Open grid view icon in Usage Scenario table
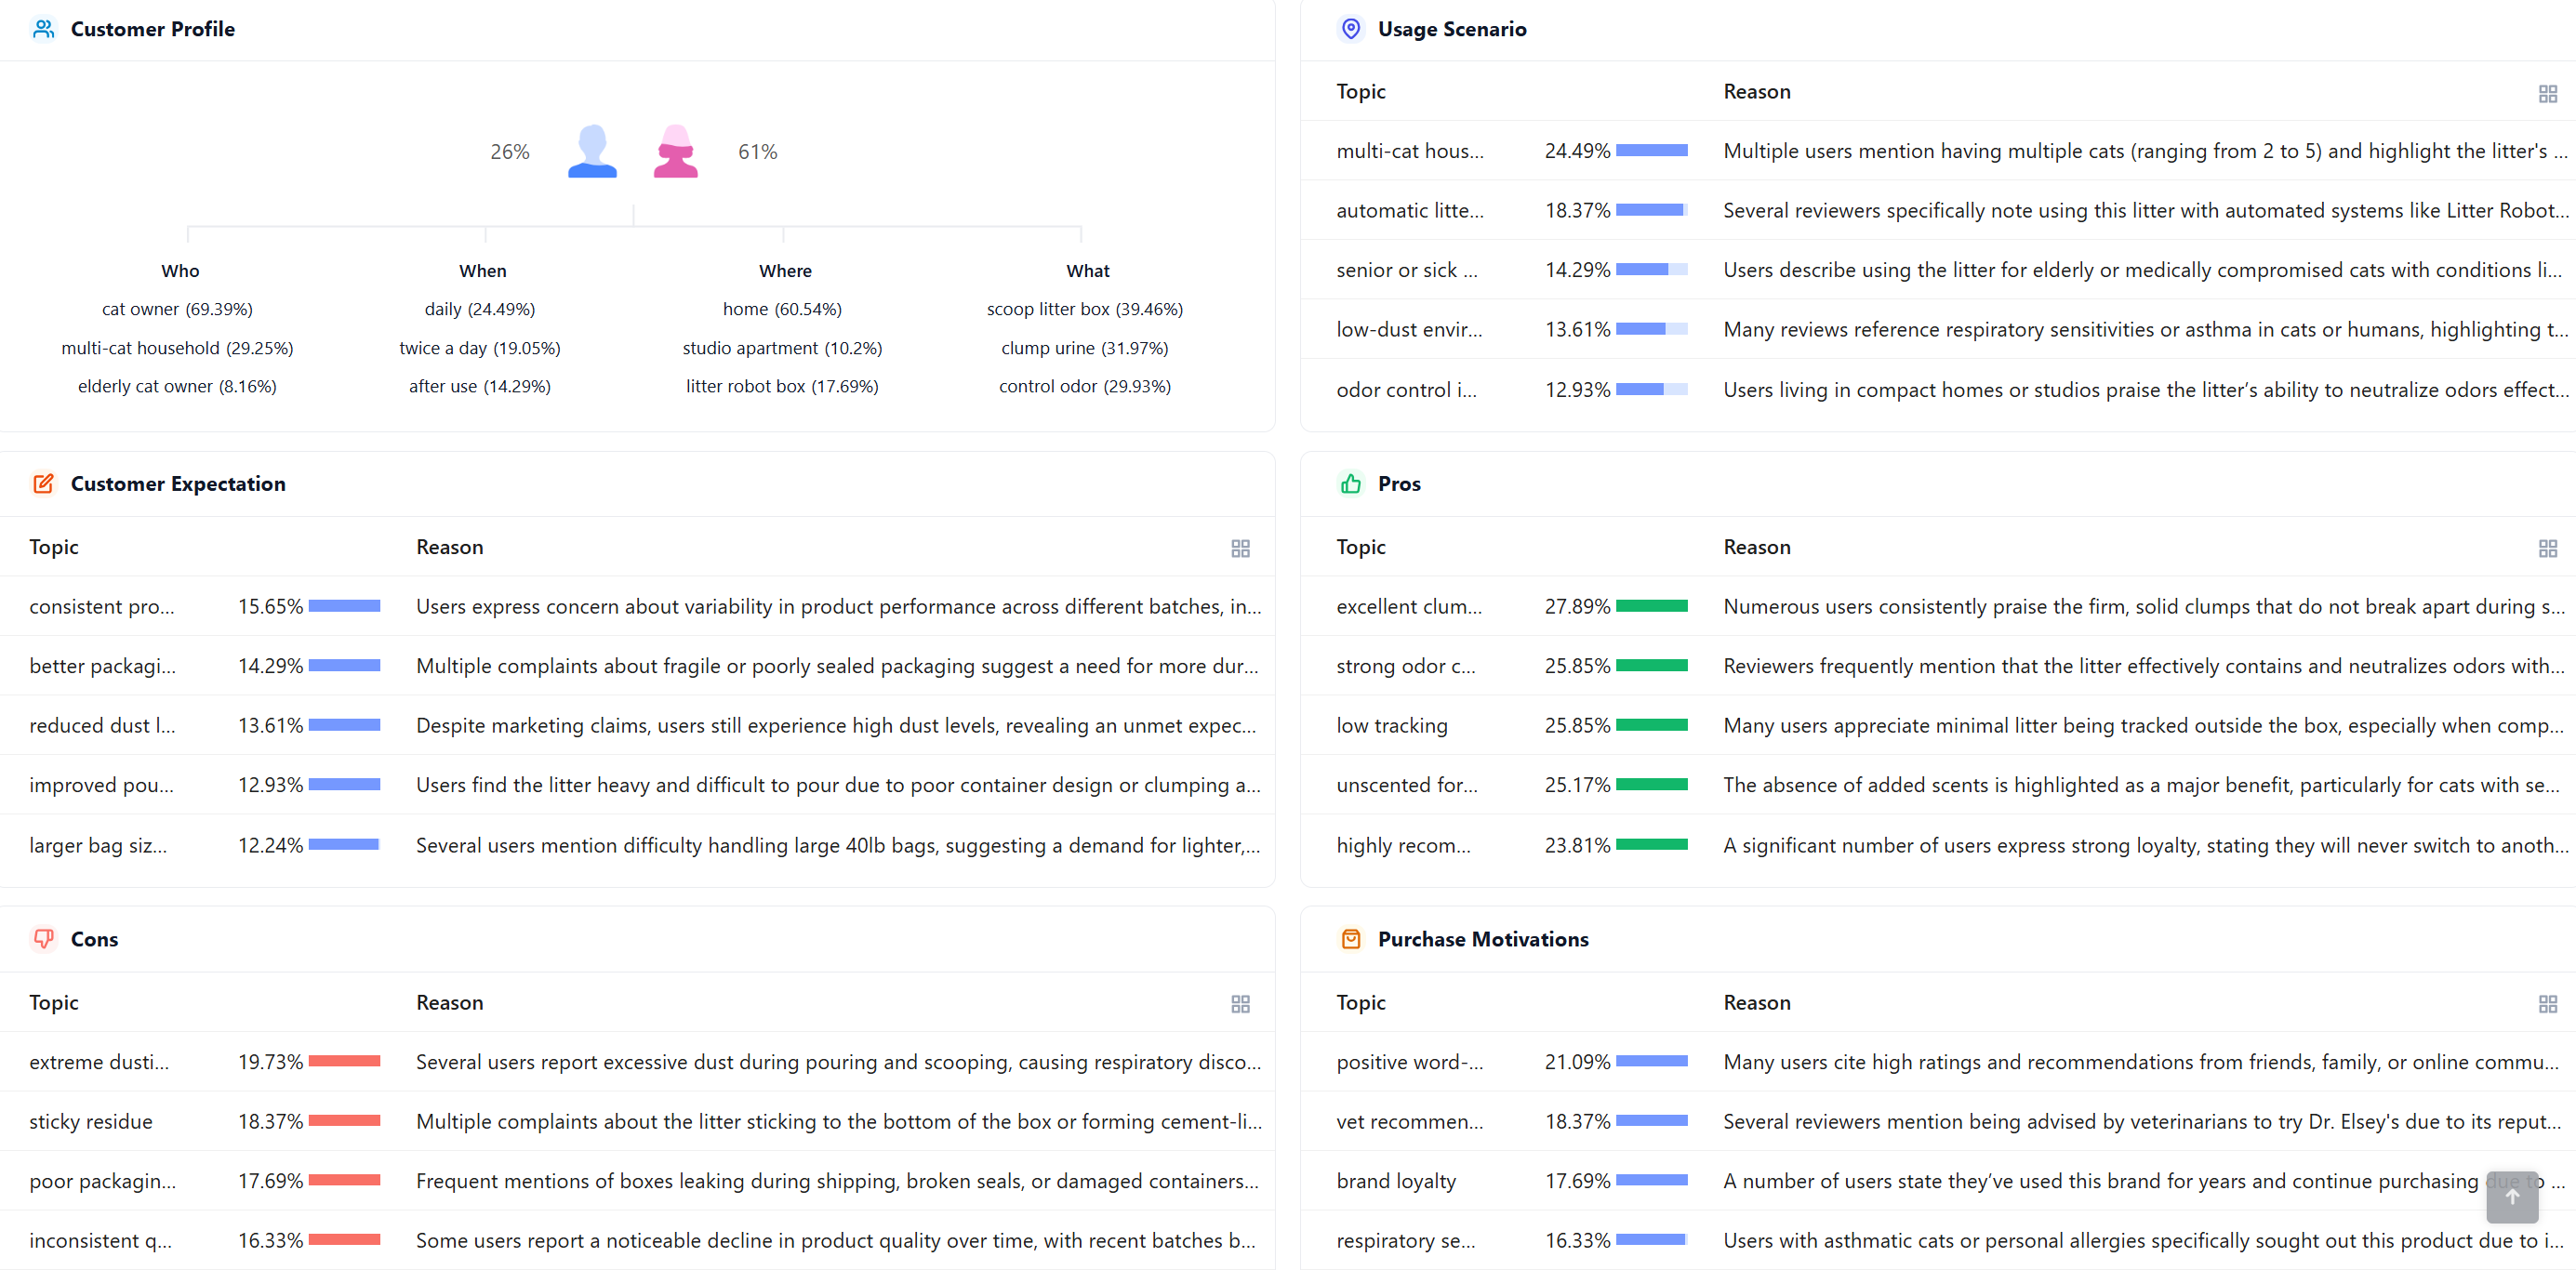The height and width of the screenshot is (1270, 2576). pos(2547,94)
